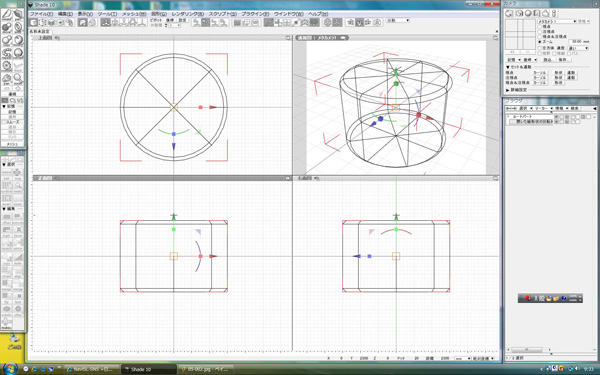Image resolution: width=600 pixels, height=375 pixels.
Task: Click the 設定 button beside ピボット
Action: tap(182, 20)
